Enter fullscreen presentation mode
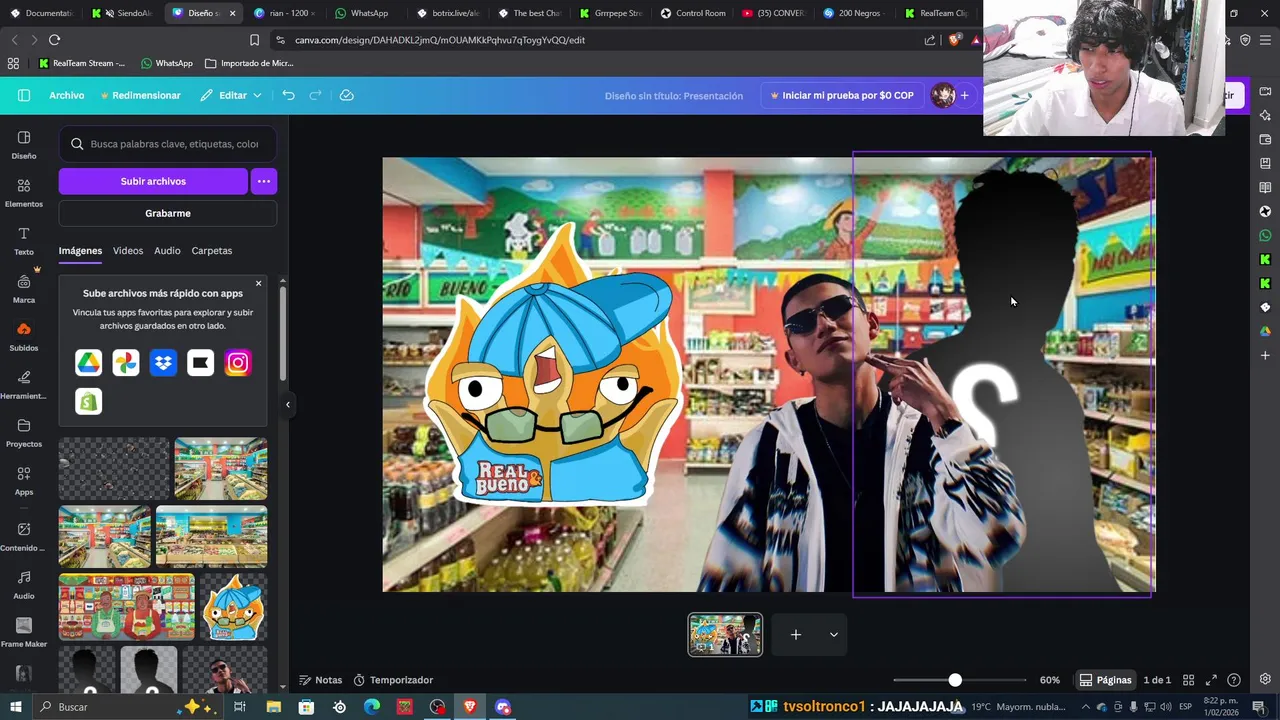 coord(1211,680)
